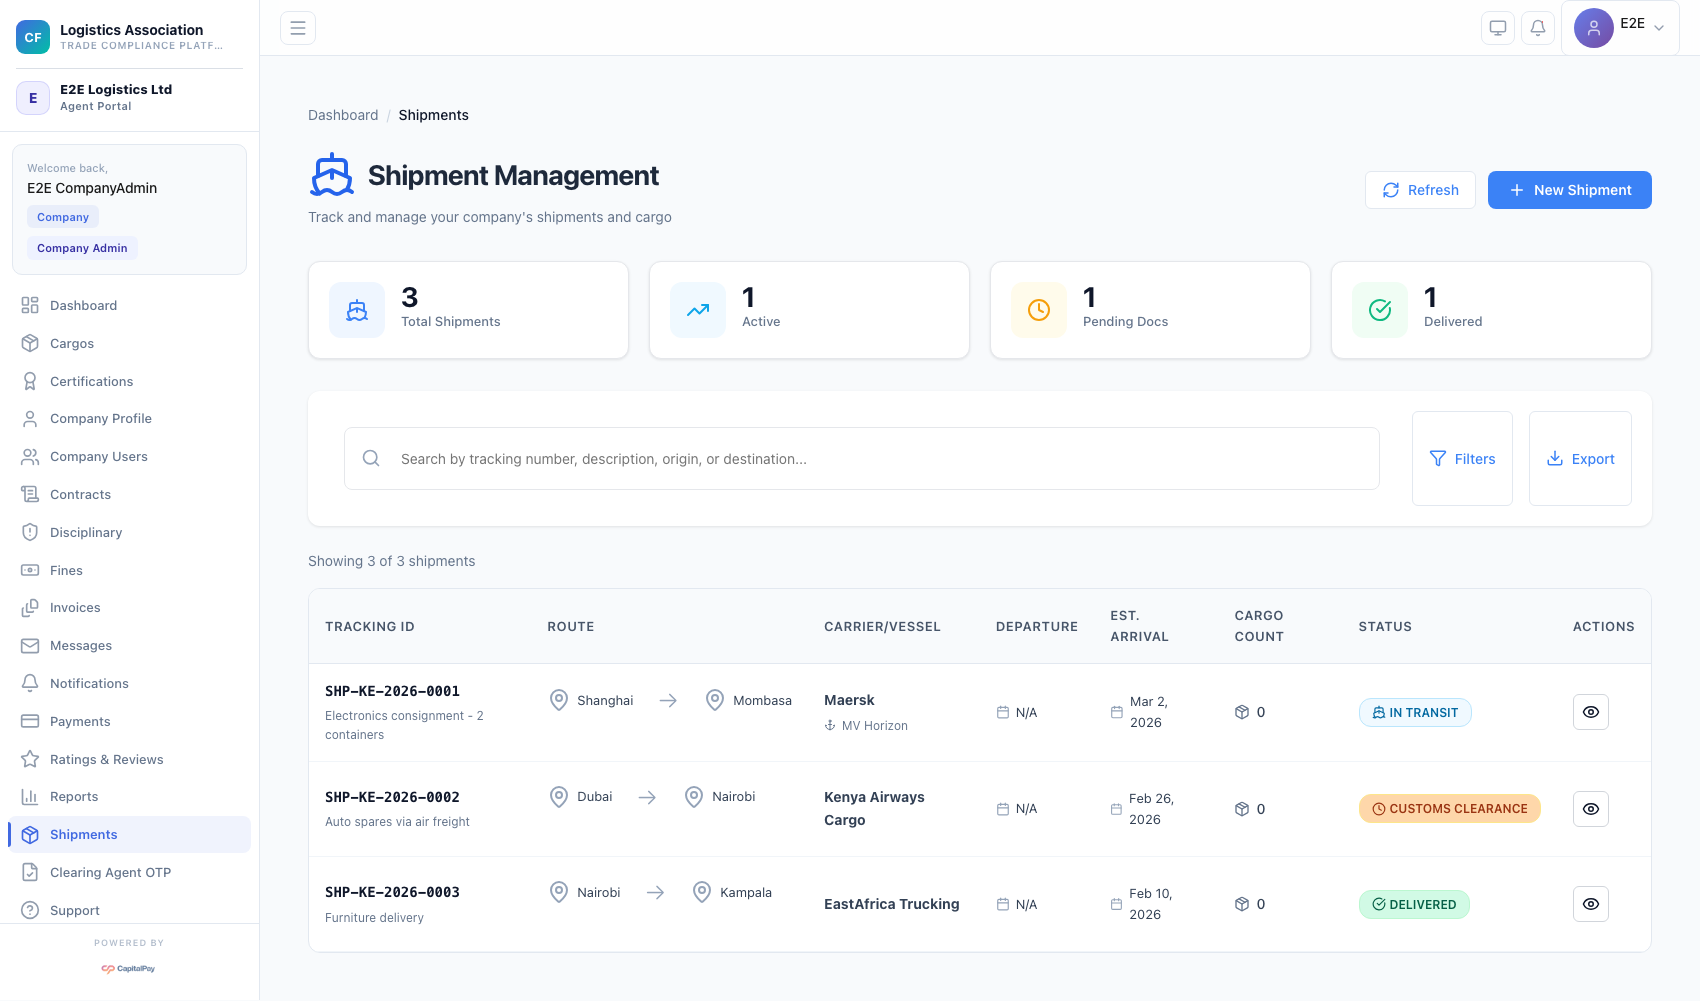1700x1001 pixels.
Task: Open the E2E account dropdown
Action: (x=1620, y=28)
